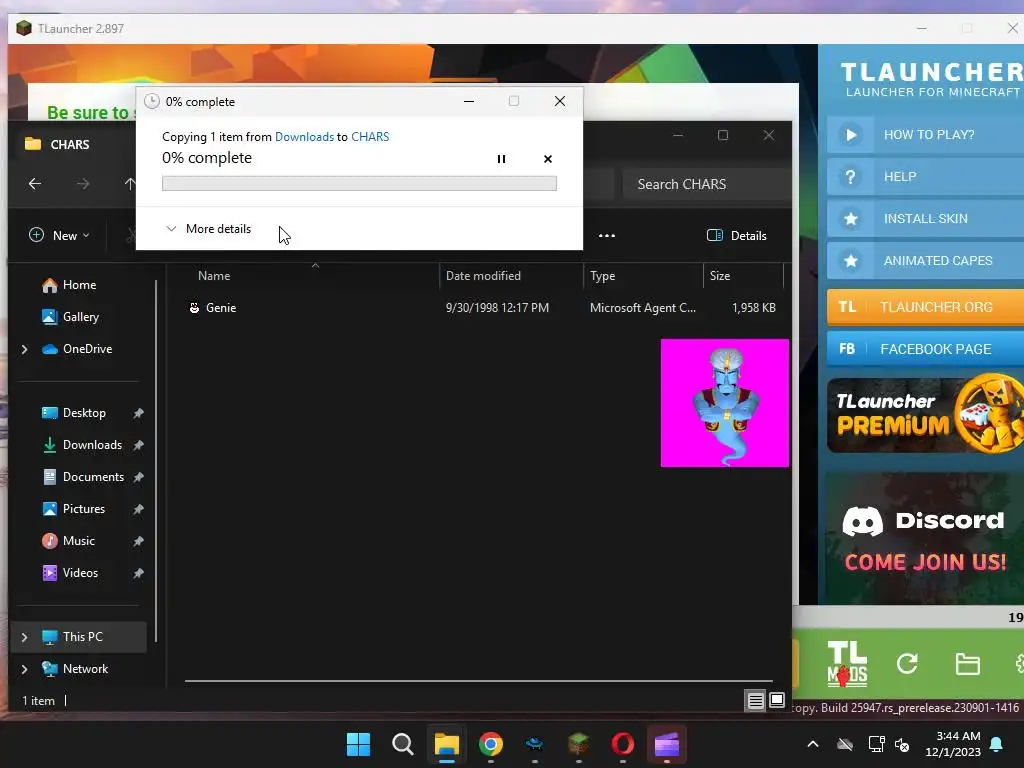Open Home in navigation pane
This screenshot has width=1024, height=768.
(69, 285)
